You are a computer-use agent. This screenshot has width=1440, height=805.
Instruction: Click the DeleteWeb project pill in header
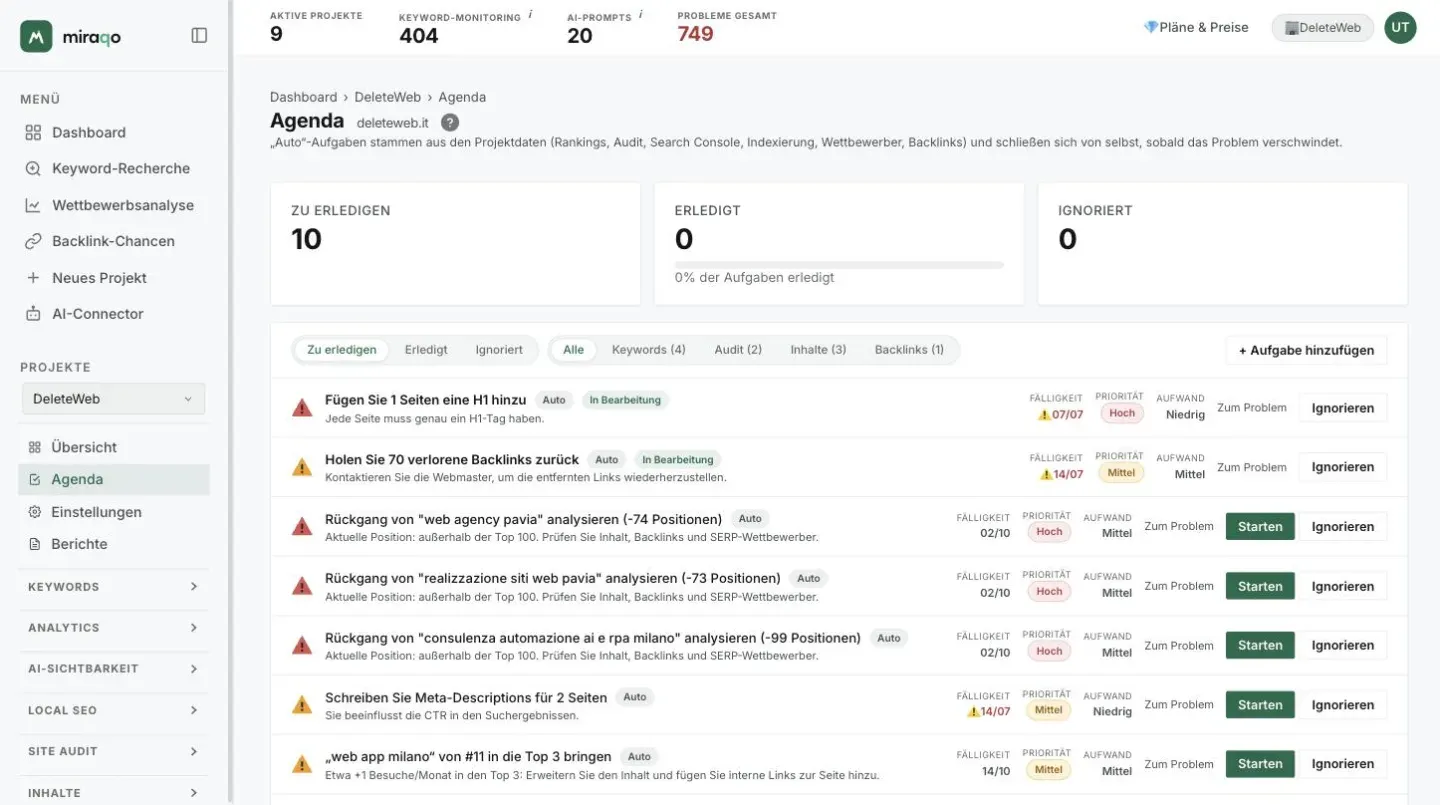click(x=1322, y=28)
